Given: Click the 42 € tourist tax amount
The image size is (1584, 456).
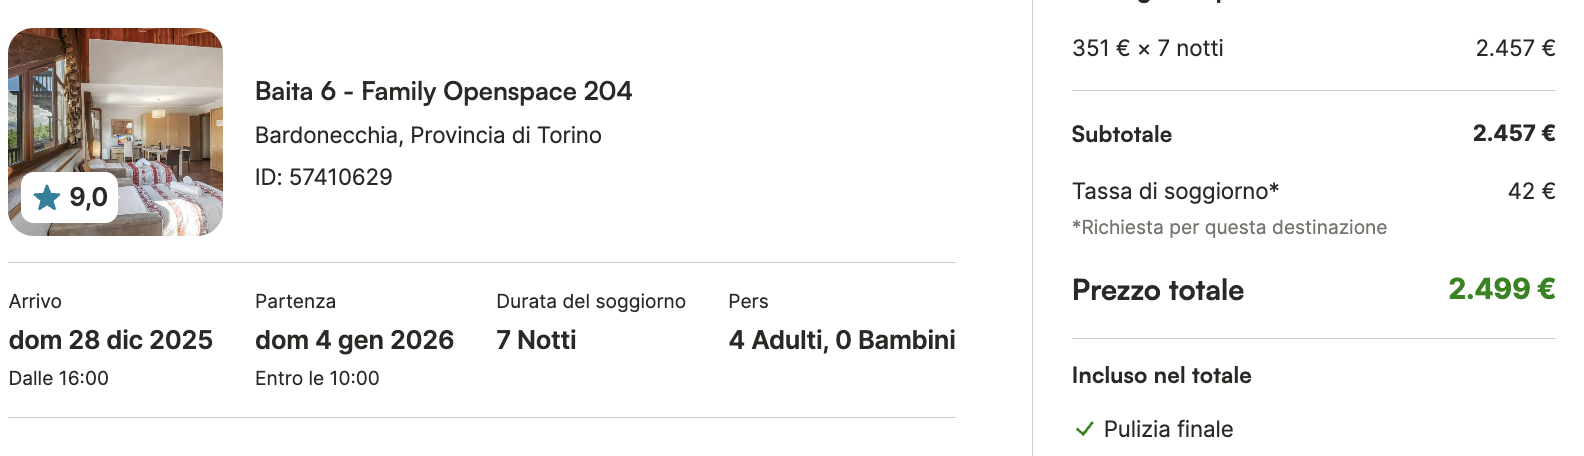Looking at the screenshot, I should click(x=1532, y=191).
